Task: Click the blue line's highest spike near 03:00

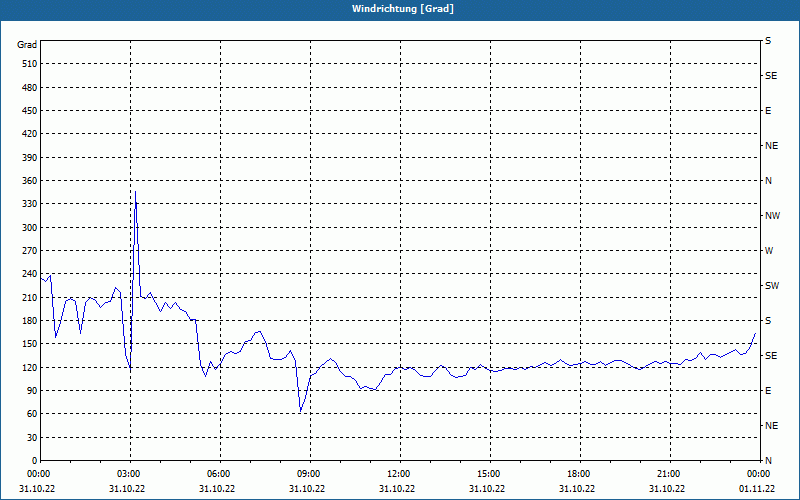Action: pyautogui.click(x=135, y=192)
